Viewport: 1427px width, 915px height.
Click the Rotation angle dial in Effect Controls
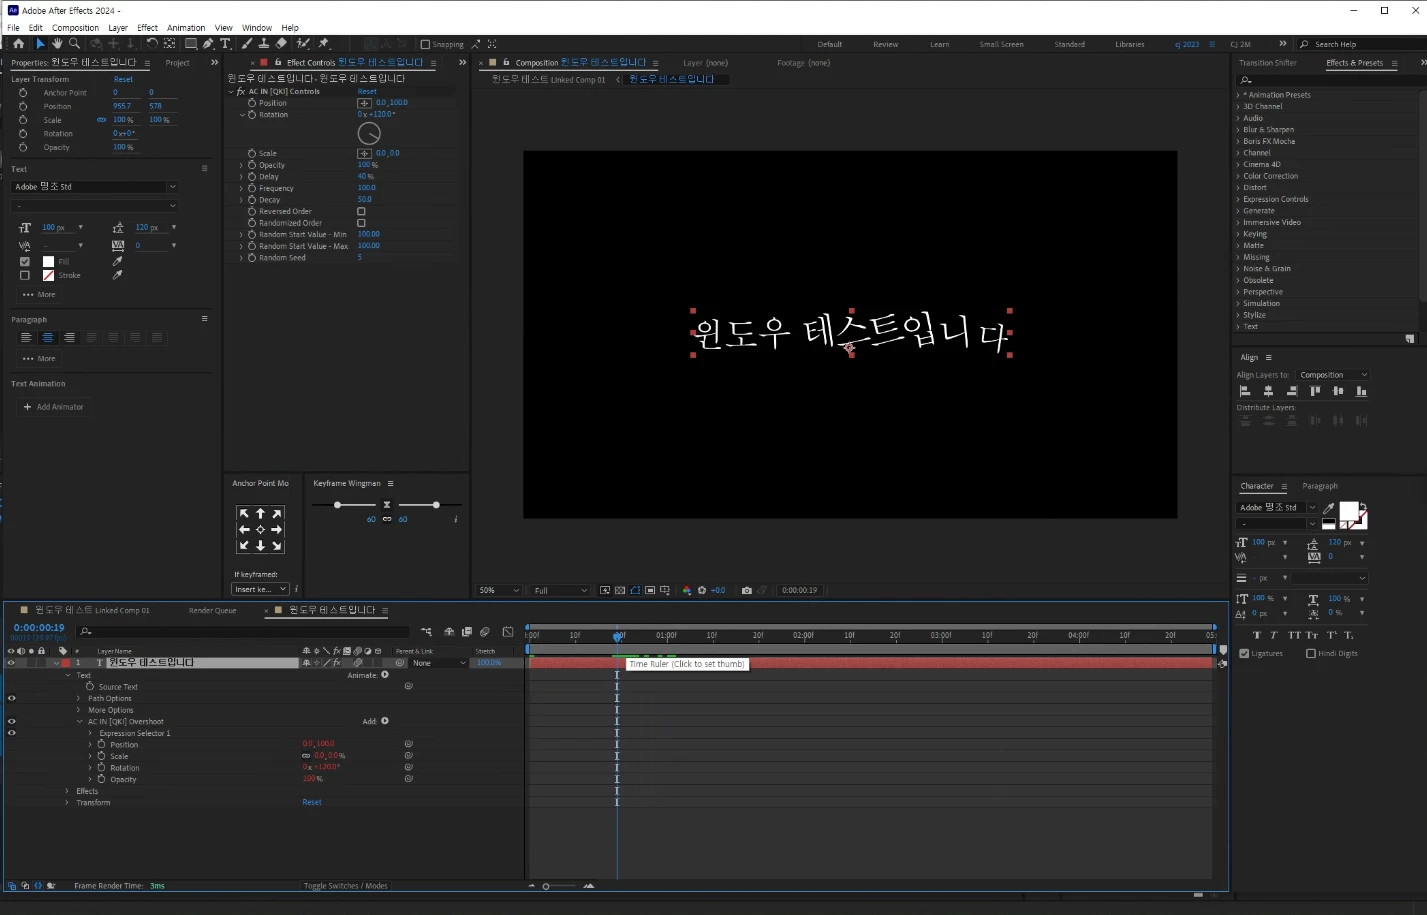[x=369, y=133]
